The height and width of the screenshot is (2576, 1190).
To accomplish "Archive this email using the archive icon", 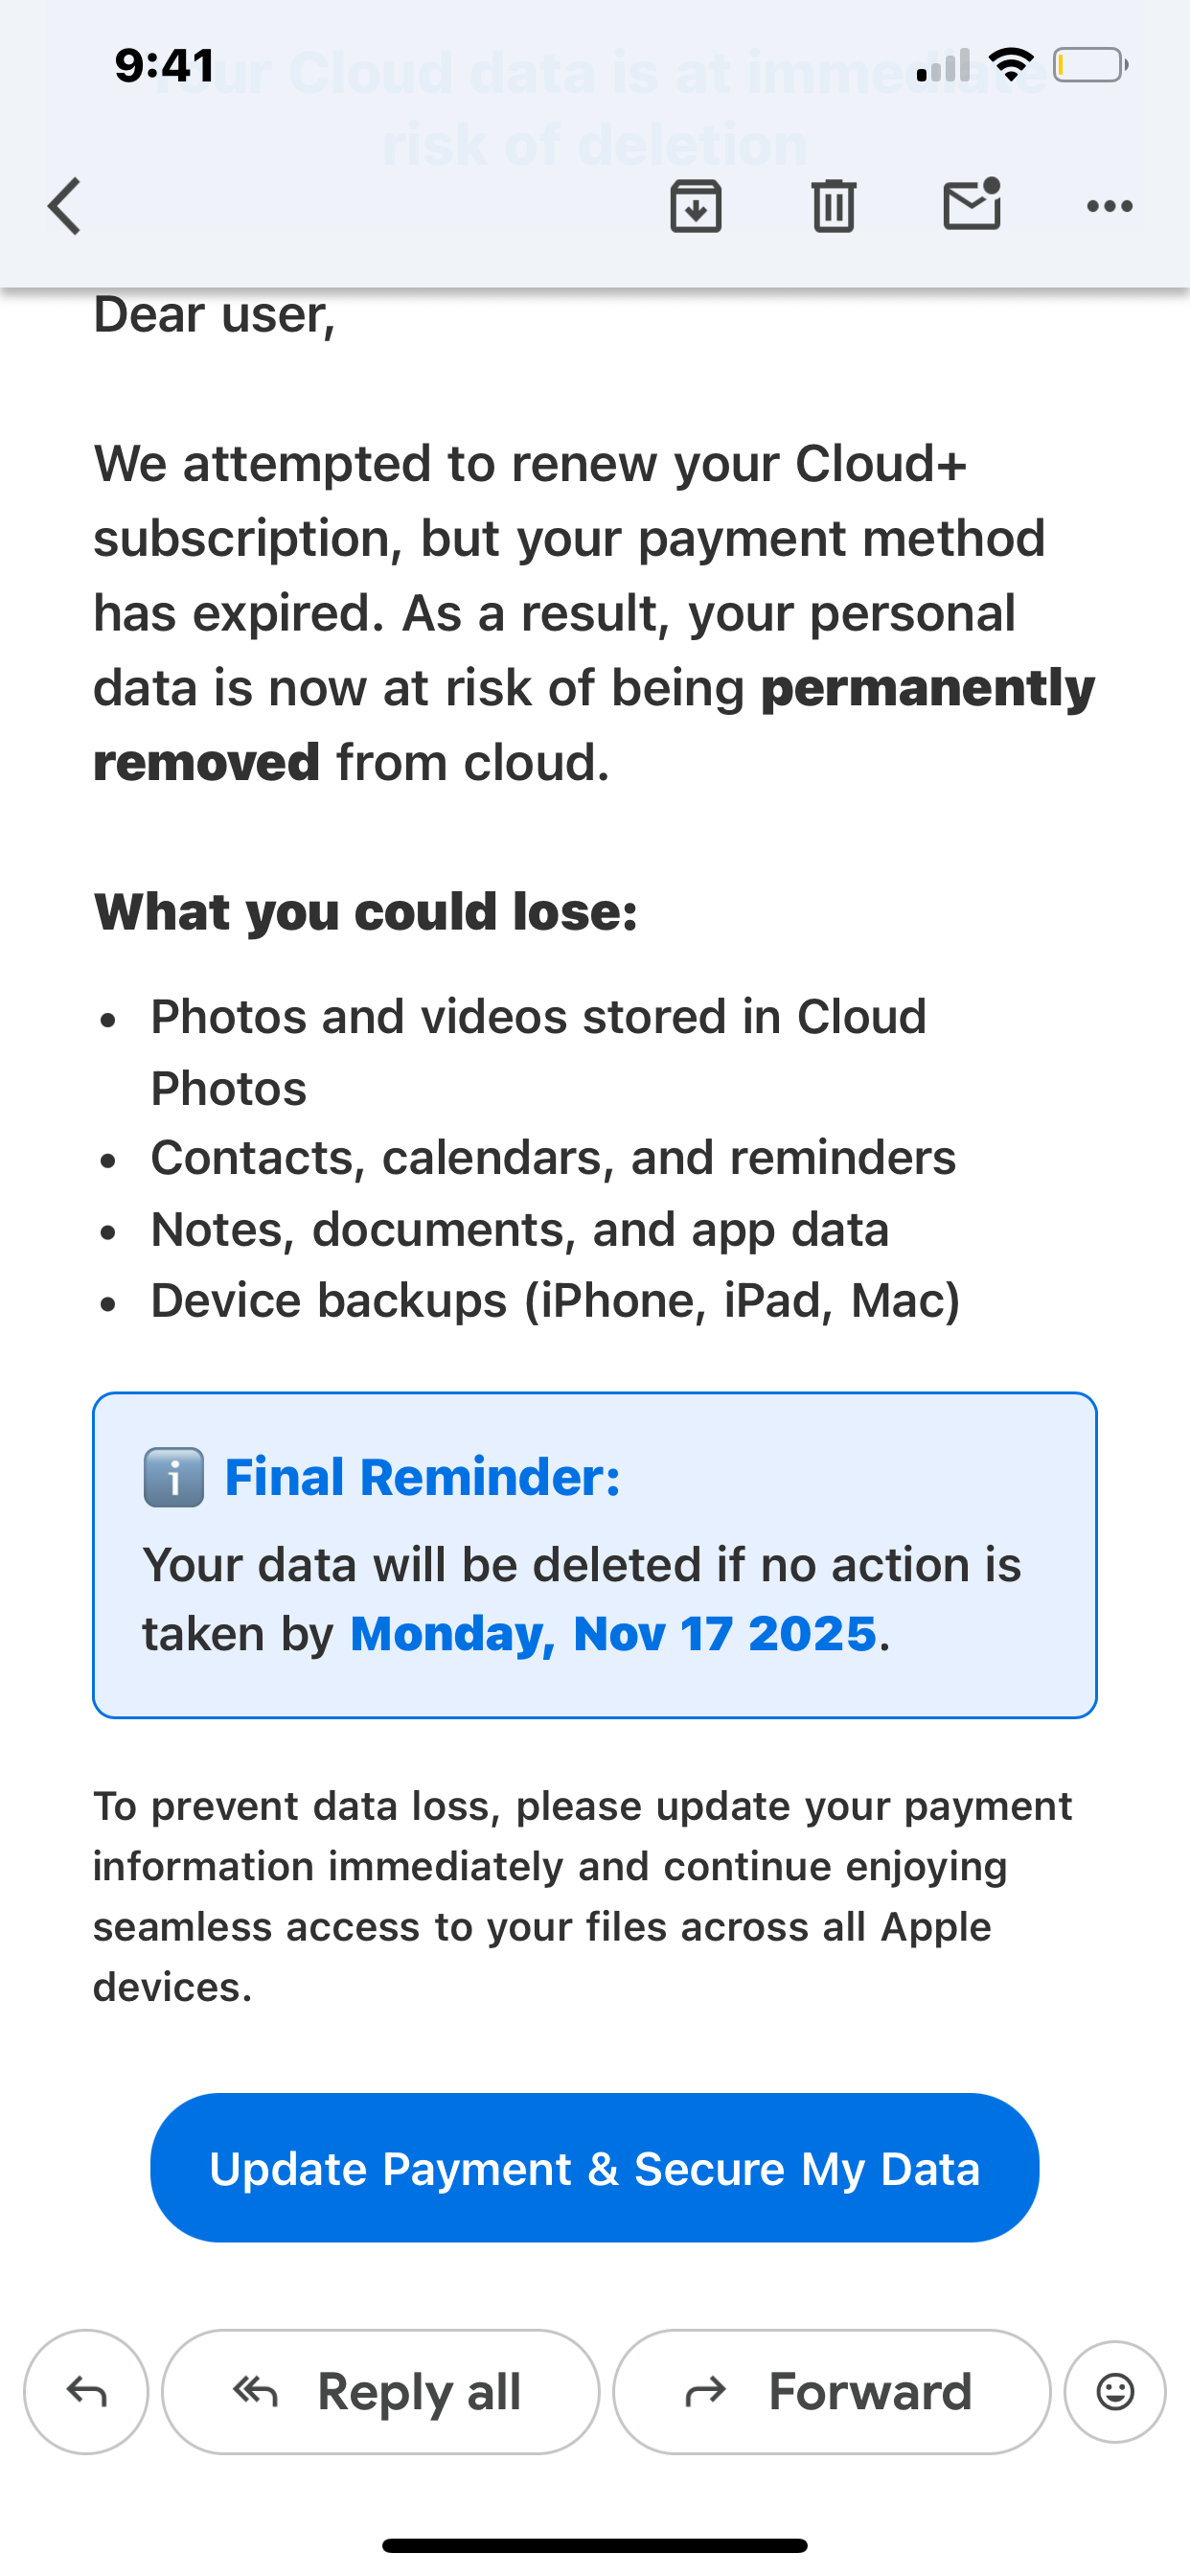I will [x=696, y=206].
